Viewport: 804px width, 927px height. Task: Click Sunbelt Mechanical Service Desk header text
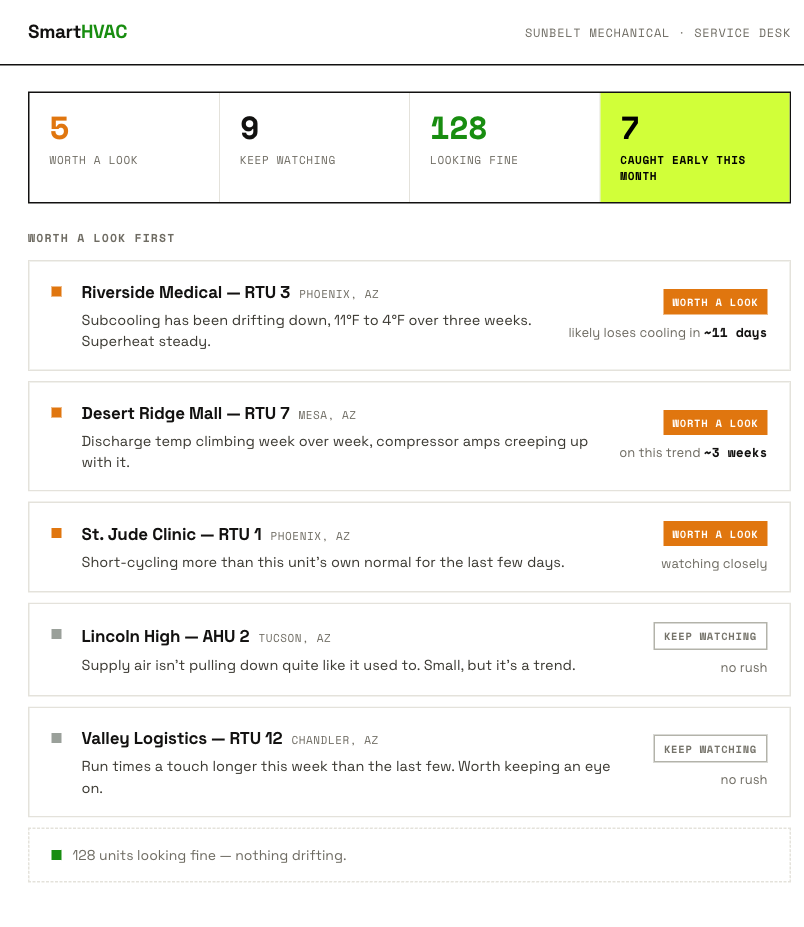click(x=657, y=33)
